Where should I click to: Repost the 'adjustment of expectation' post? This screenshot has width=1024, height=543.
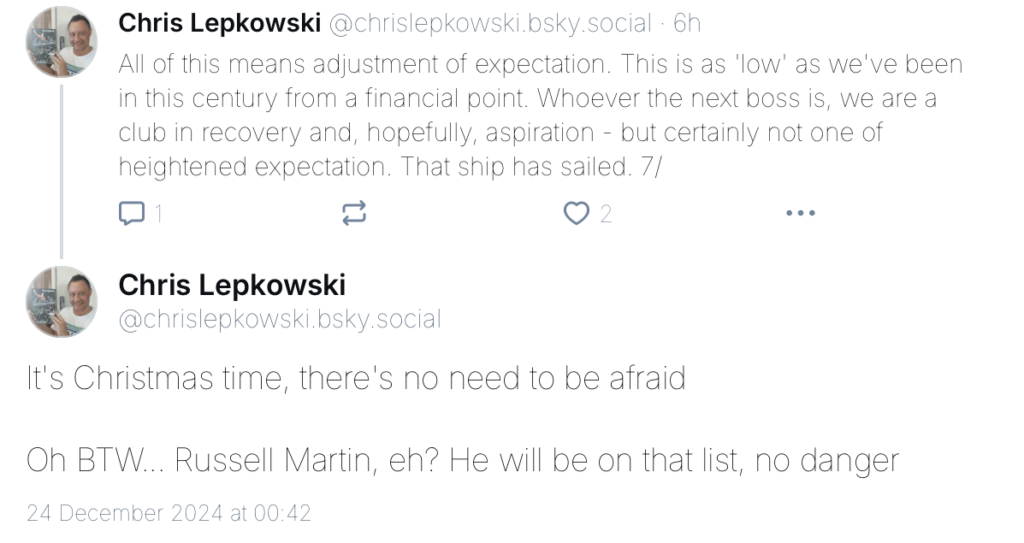point(354,213)
